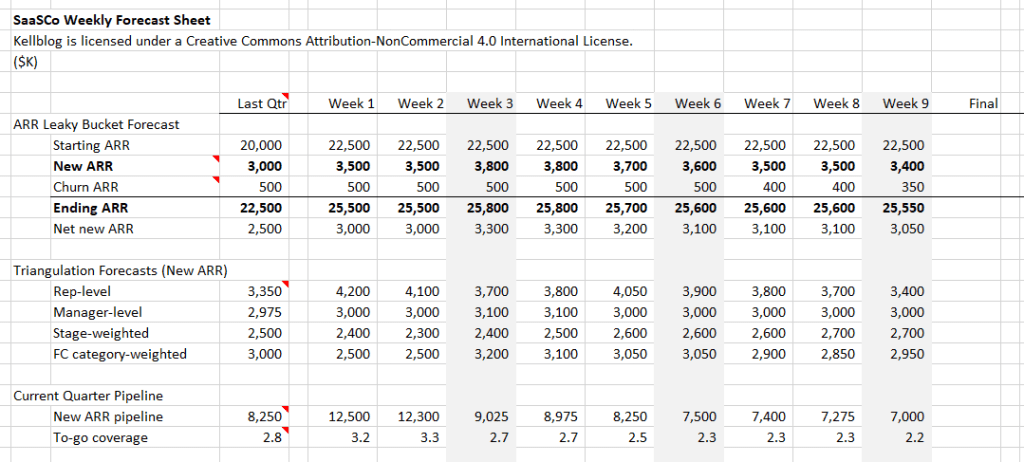The width and height of the screenshot is (1024, 462).
Task: Click Week 5 New ARR value 3,700
Action: coord(629,166)
